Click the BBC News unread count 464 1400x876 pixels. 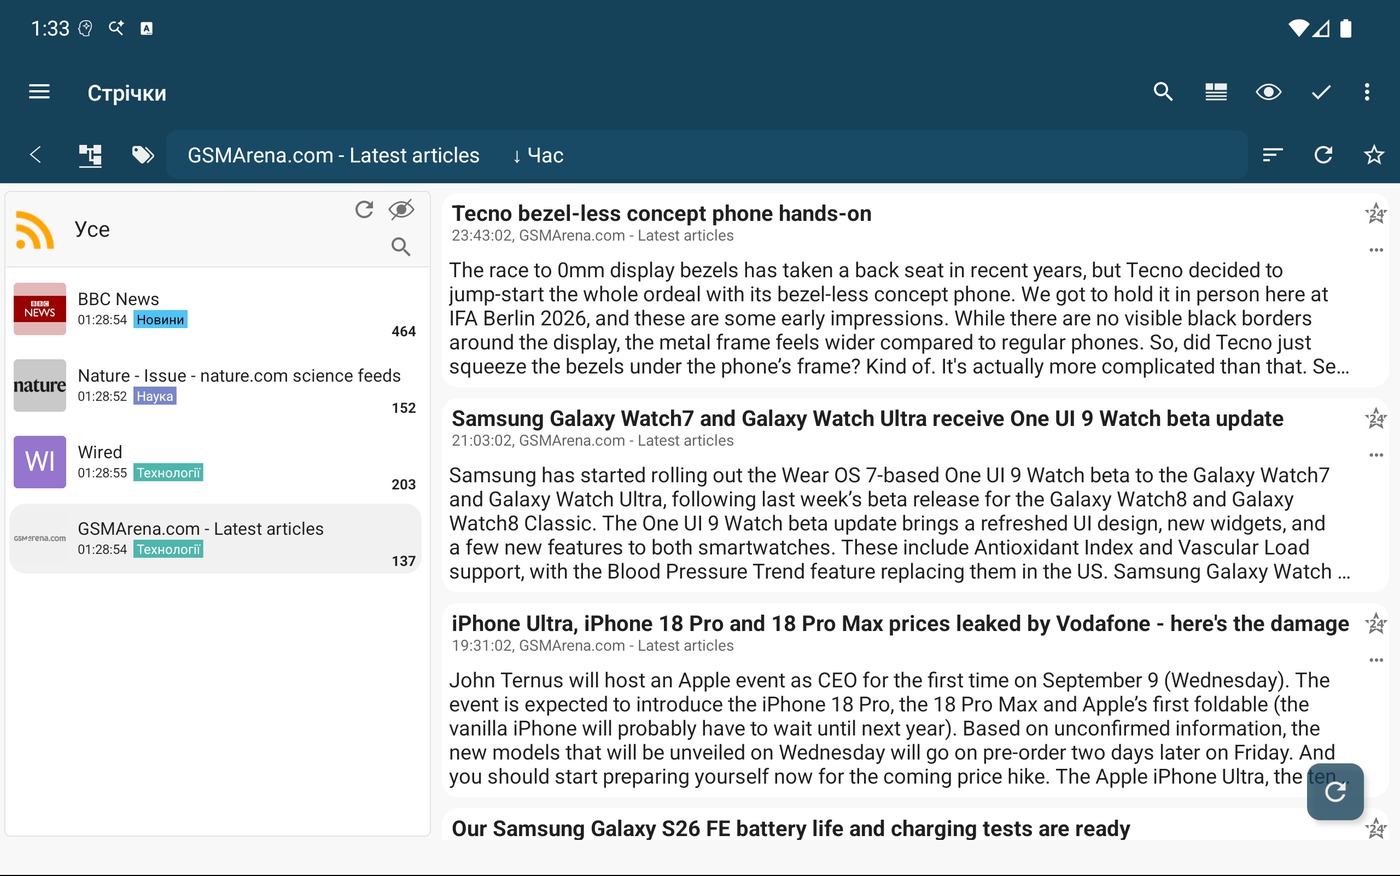coord(404,331)
